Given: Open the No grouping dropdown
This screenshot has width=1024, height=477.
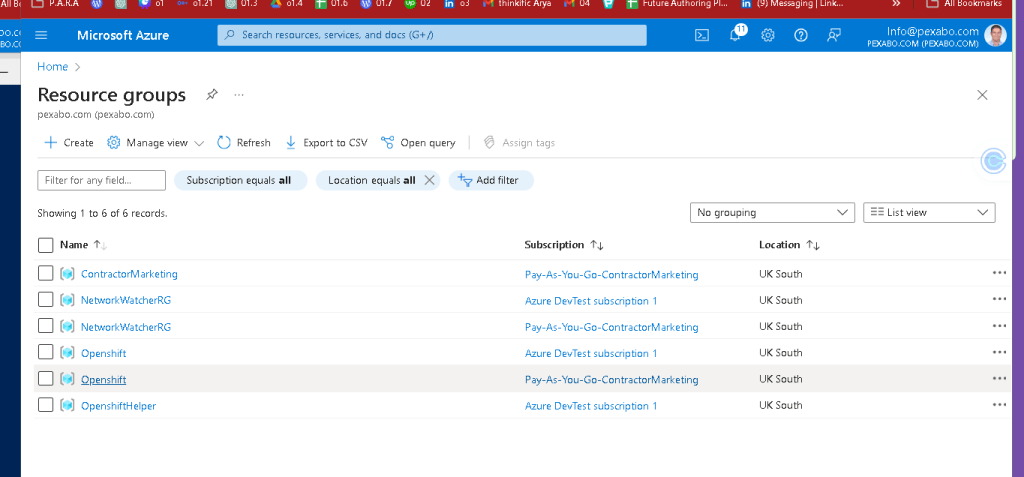Looking at the screenshot, I should [x=772, y=212].
